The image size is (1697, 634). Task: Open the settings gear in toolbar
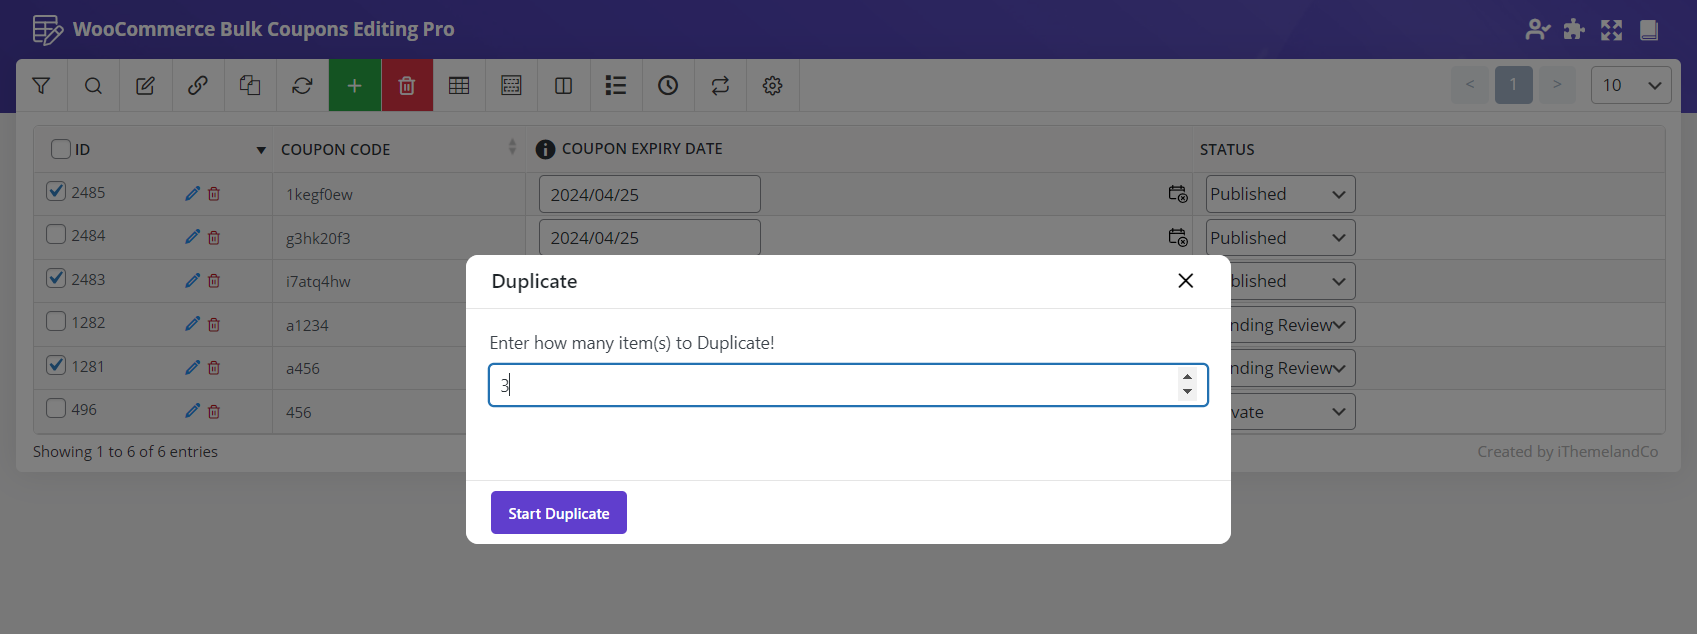(772, 86)
